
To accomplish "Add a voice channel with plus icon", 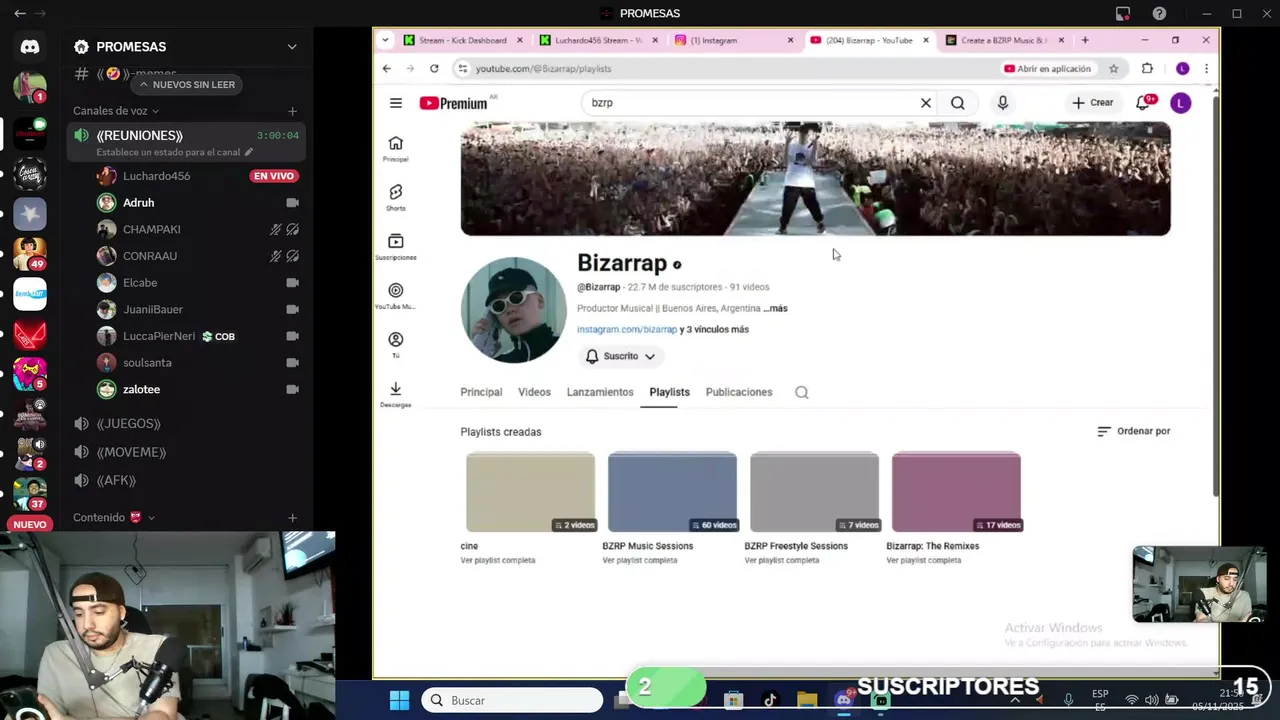I will click(x=292, y=111).
